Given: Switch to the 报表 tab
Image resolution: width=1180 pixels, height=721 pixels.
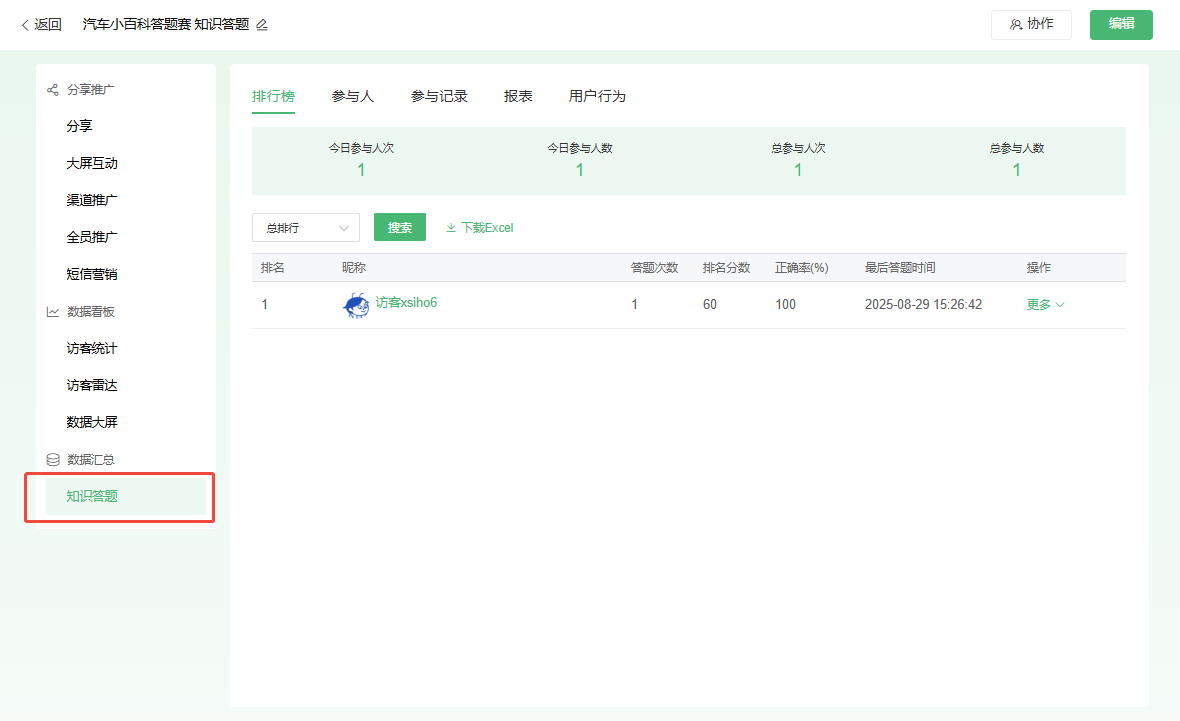Looking at the screenshot, I should tap(518, 96).
